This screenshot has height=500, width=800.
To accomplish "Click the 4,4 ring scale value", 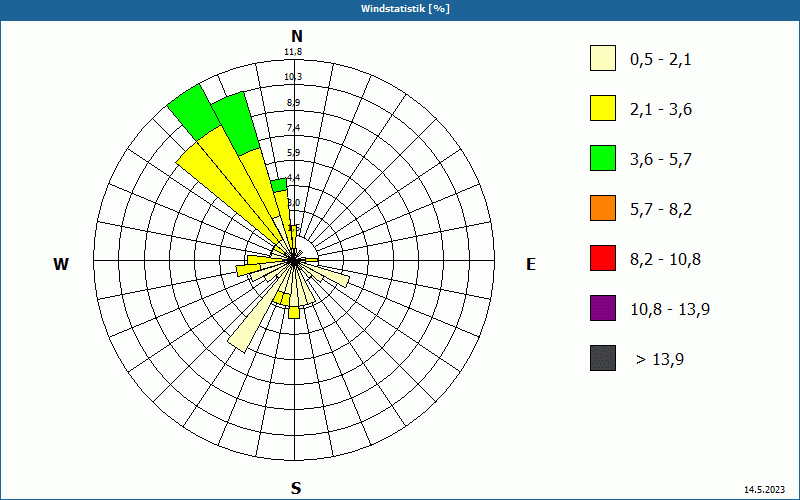I will [x=293, y=178].
